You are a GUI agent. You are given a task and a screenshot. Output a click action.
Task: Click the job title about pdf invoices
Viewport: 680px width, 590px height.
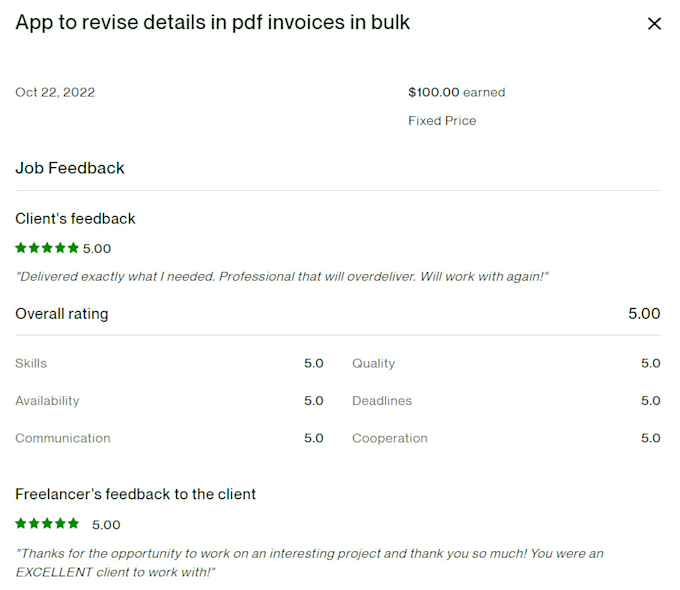(212, 23)
